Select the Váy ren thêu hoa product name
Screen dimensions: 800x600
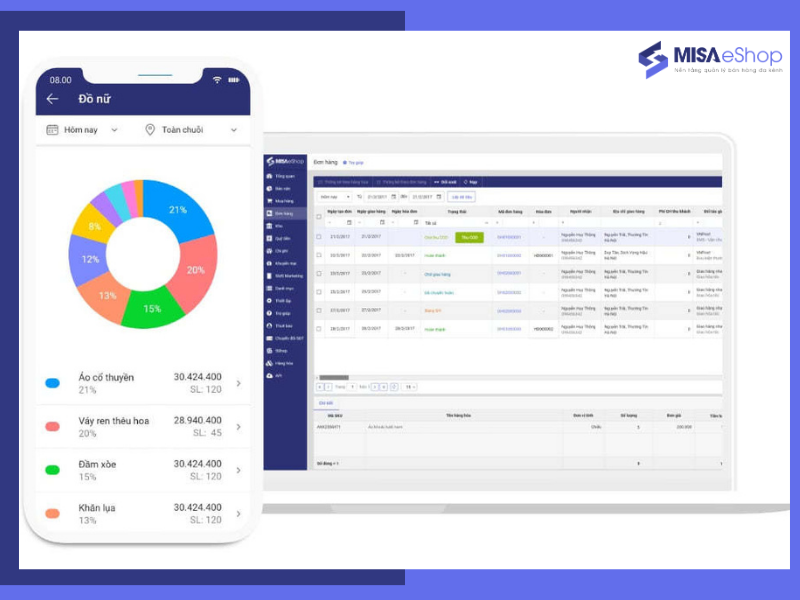114,421
